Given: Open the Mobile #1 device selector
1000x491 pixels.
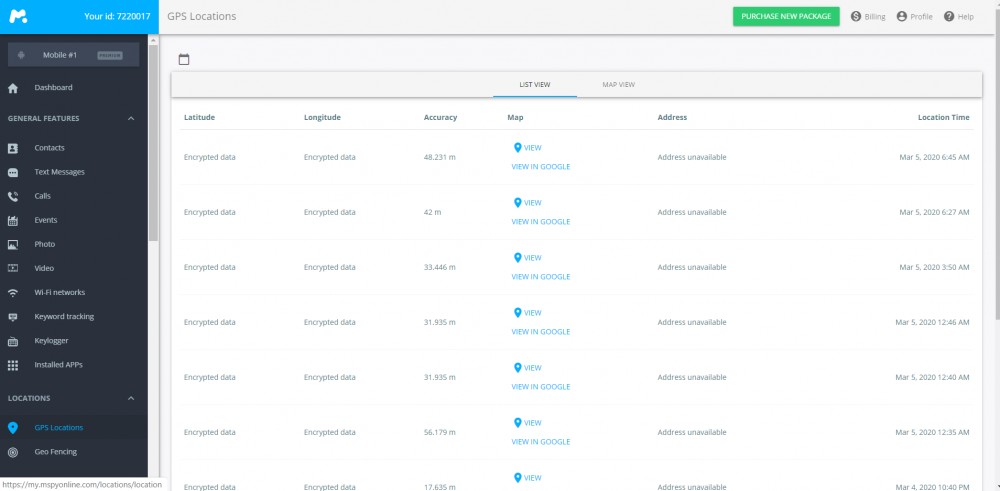Looking at the screenshot, I should [x=73, y=55].
